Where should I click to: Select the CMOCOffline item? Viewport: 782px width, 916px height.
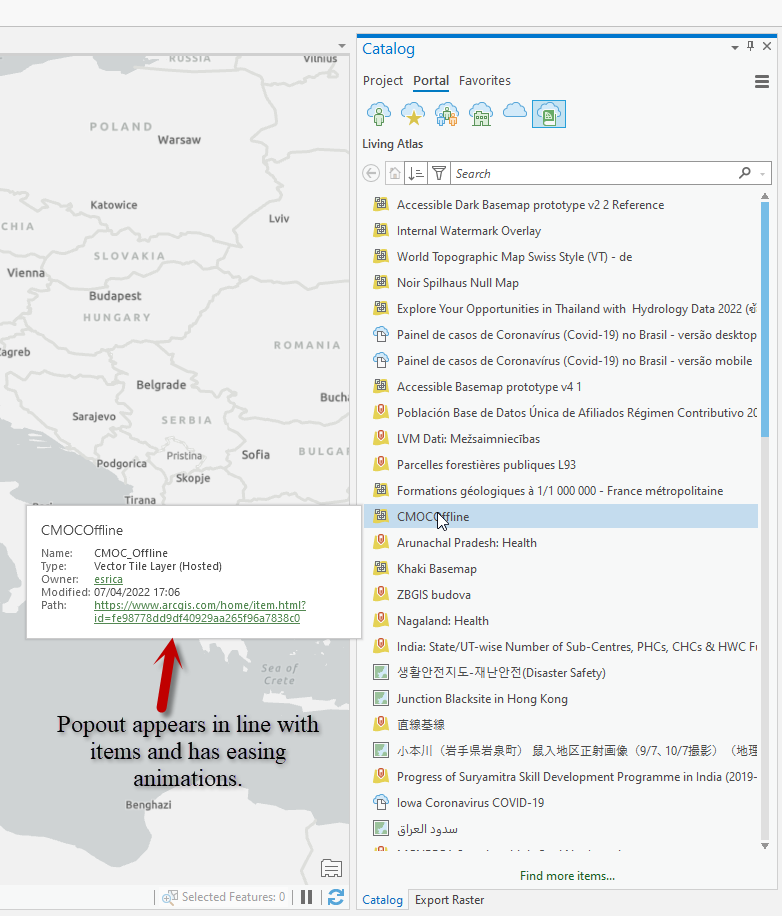[561, 517]
